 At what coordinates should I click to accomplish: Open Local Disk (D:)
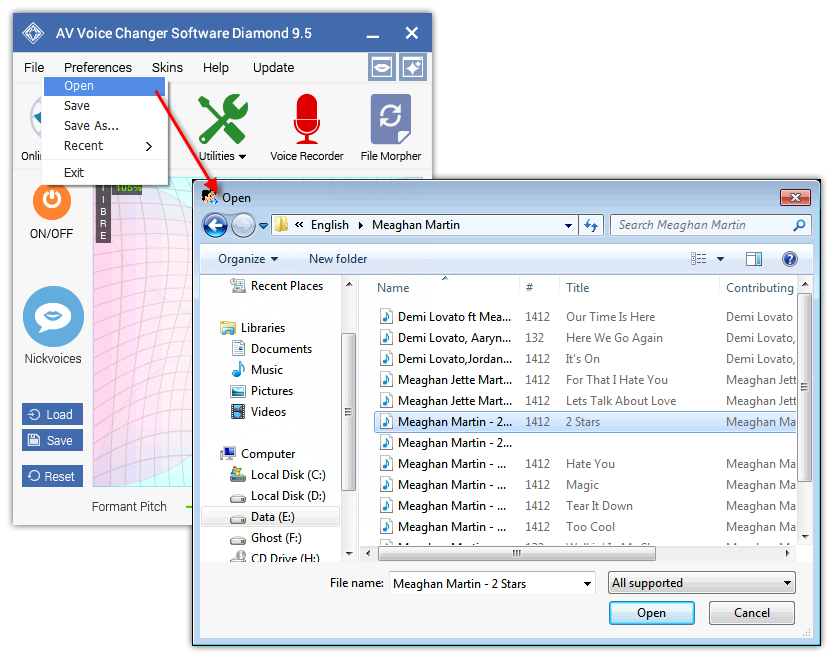coord(277,496)
